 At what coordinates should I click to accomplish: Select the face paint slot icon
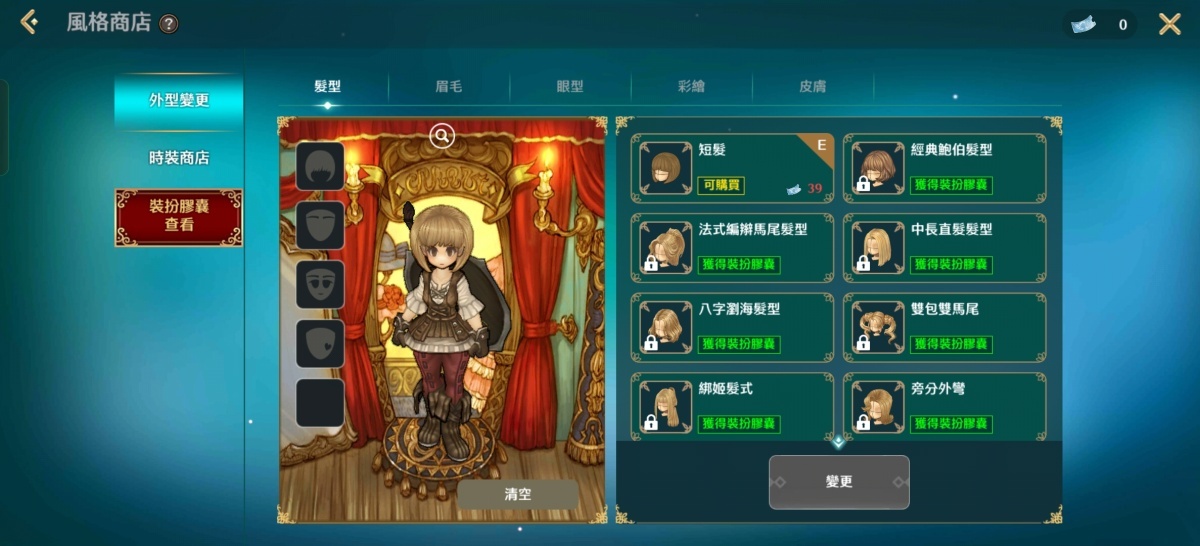[320, 343]
